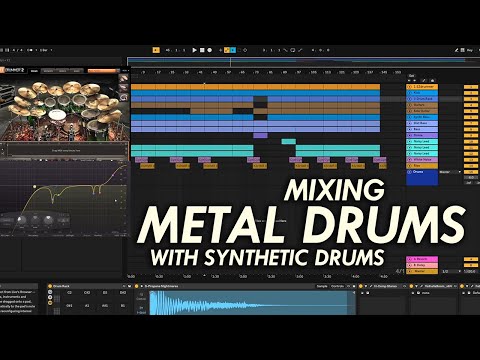Toggle the sampler device power button
Image resolution: width=480 pixels, height=360 pixels.
tap(136, 286)
